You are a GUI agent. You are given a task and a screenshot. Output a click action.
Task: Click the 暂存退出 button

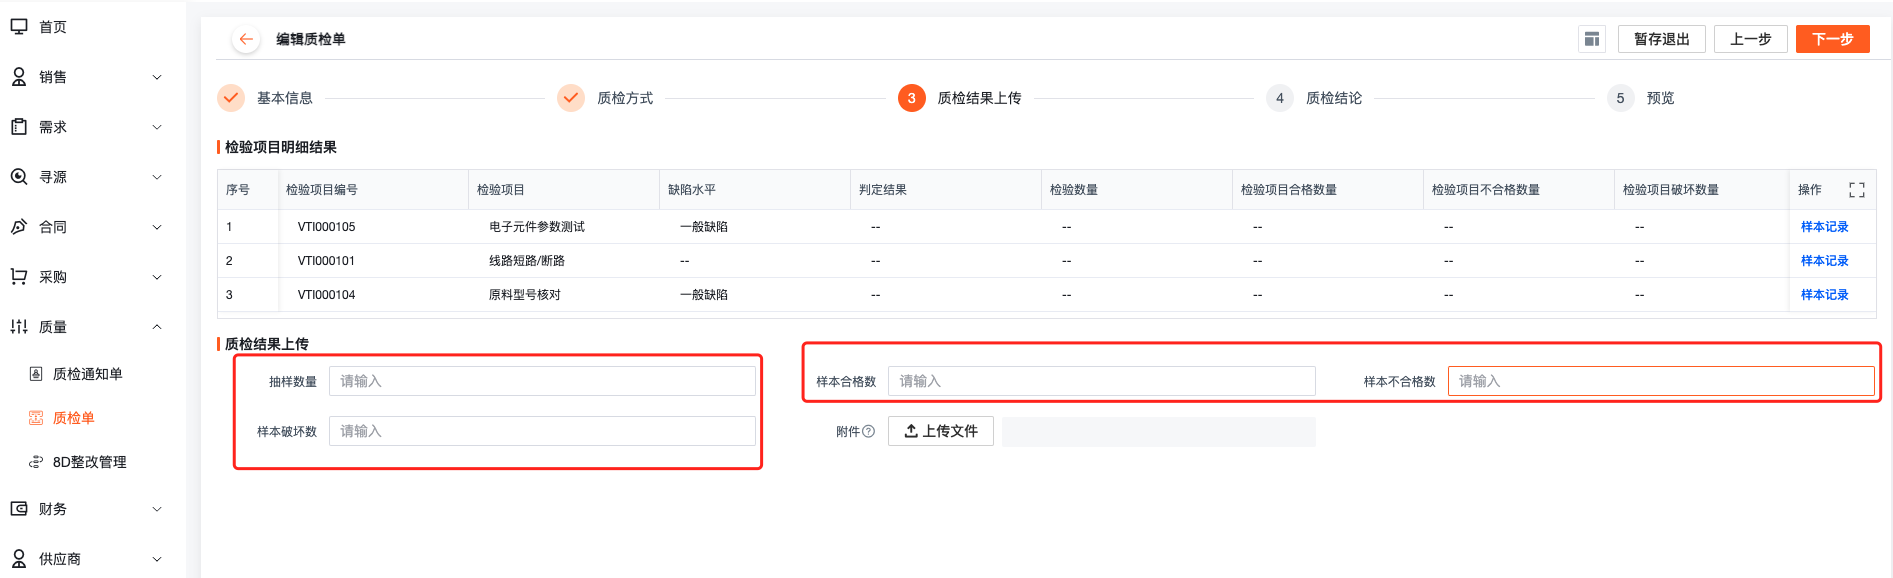1662,39
